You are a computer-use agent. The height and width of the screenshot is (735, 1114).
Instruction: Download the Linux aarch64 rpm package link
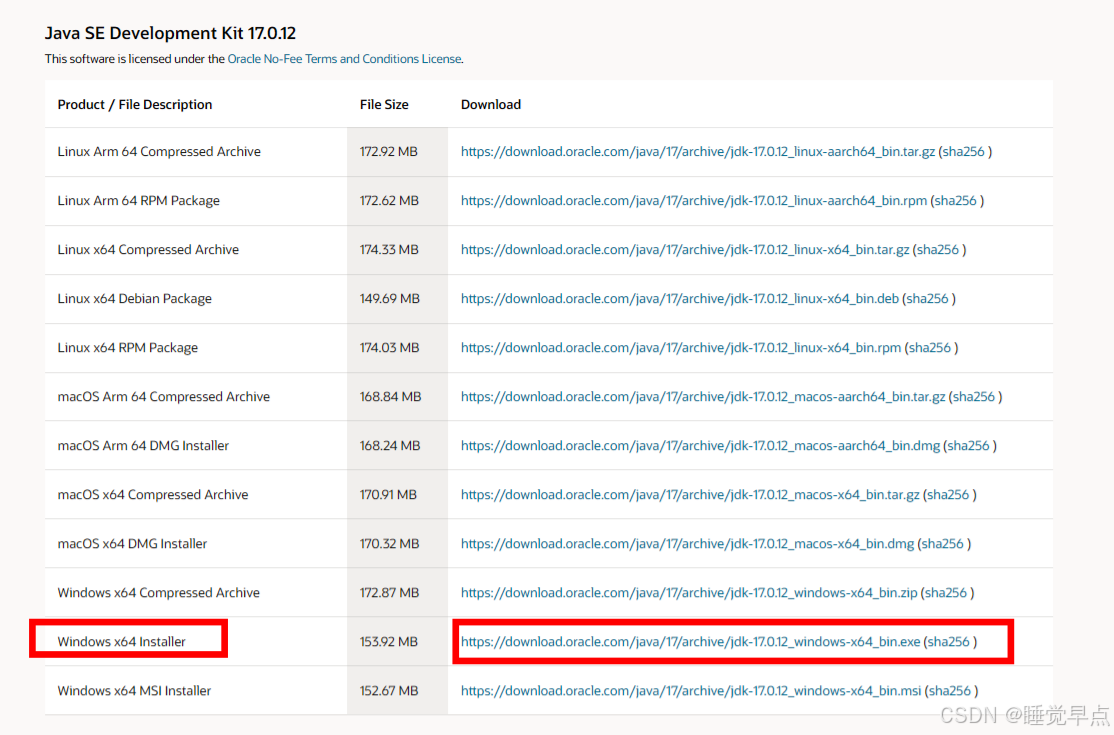(693, 200)
